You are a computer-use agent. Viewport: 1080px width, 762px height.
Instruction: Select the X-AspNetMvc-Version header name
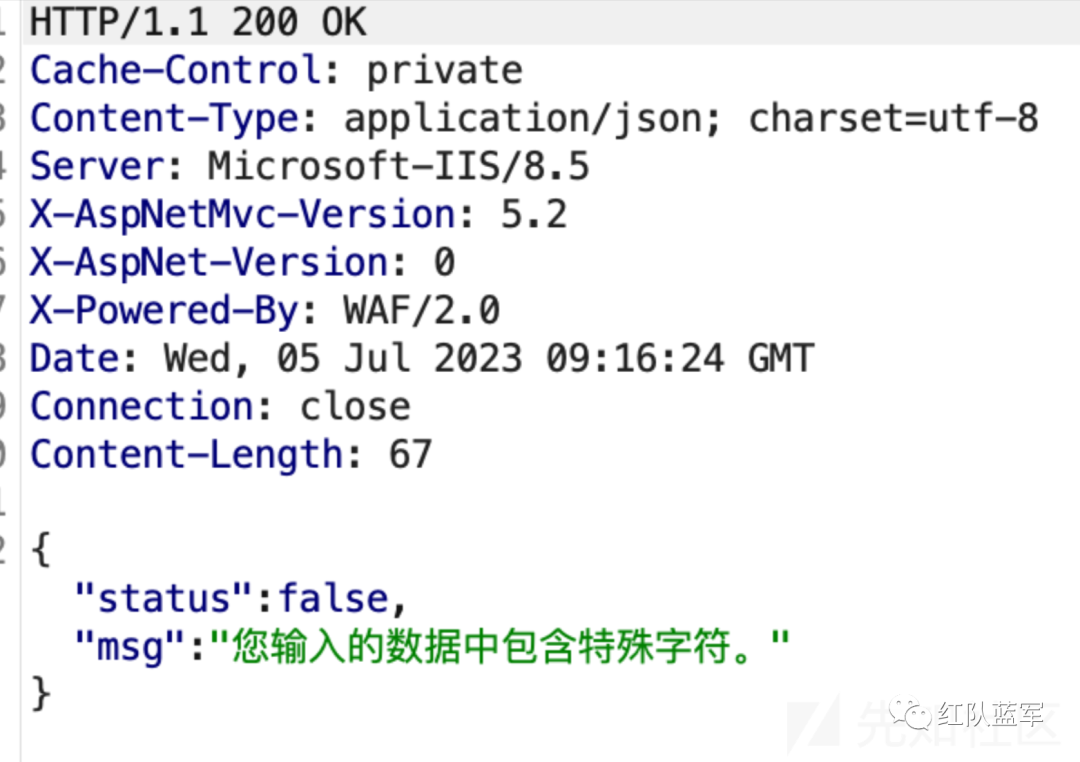click(x=242, y=214)
